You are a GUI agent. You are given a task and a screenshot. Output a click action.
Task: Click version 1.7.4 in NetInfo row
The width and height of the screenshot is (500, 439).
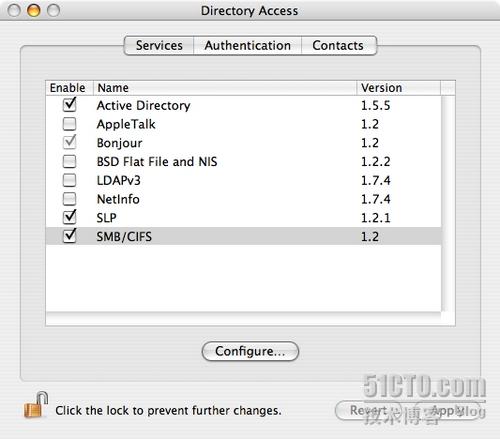click(x=375, y=199)
